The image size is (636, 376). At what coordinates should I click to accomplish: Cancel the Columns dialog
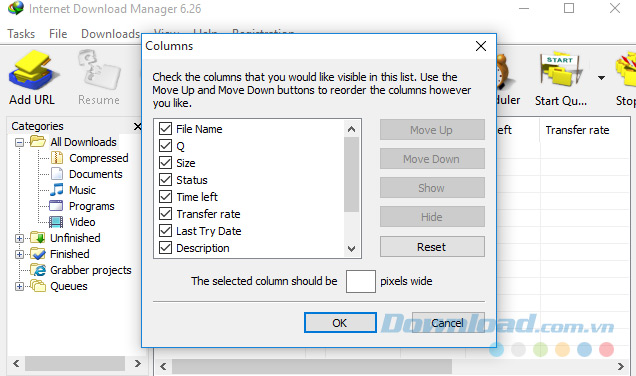coord(448,323)
